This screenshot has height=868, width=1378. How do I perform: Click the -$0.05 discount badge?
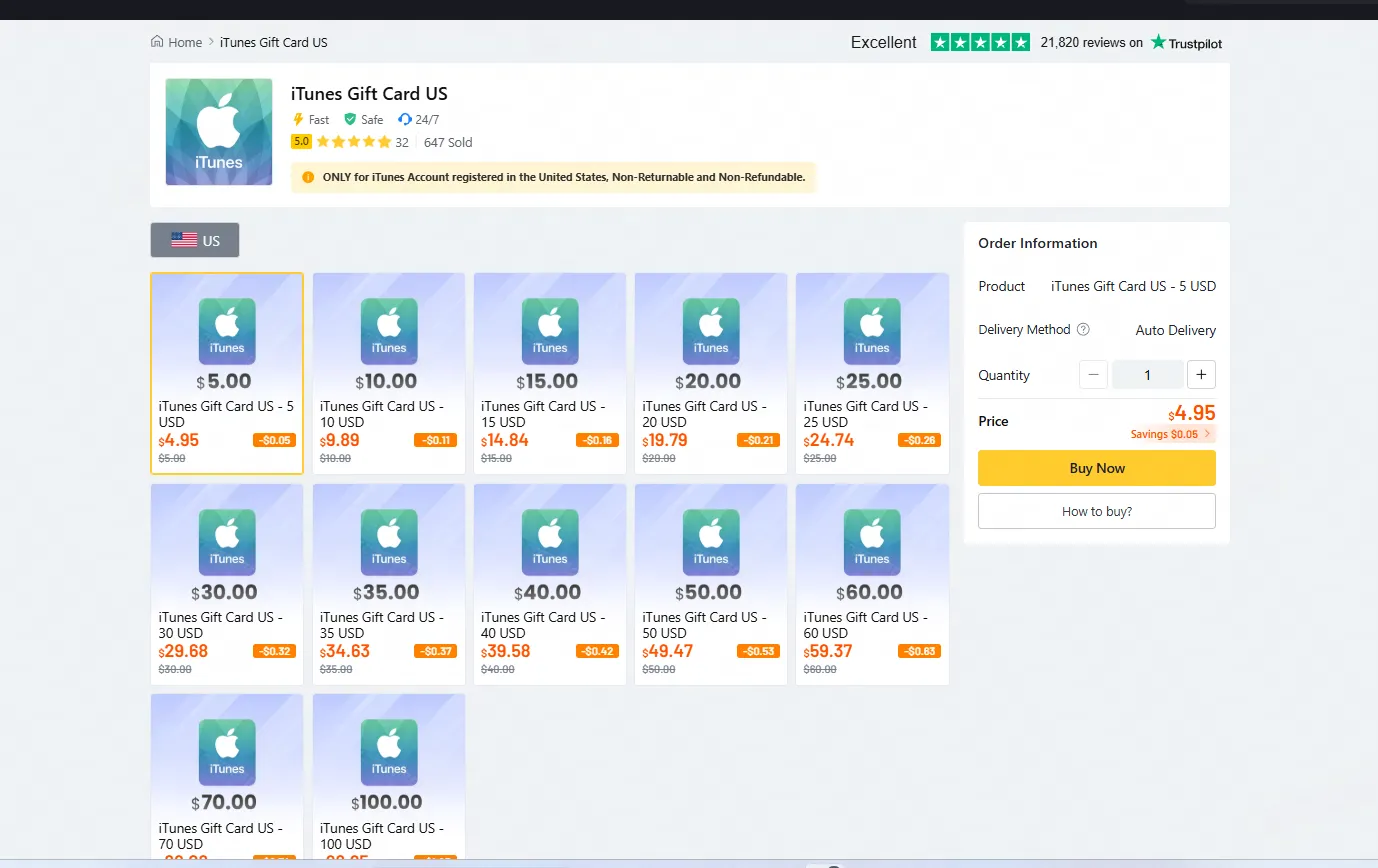(274, 440)
